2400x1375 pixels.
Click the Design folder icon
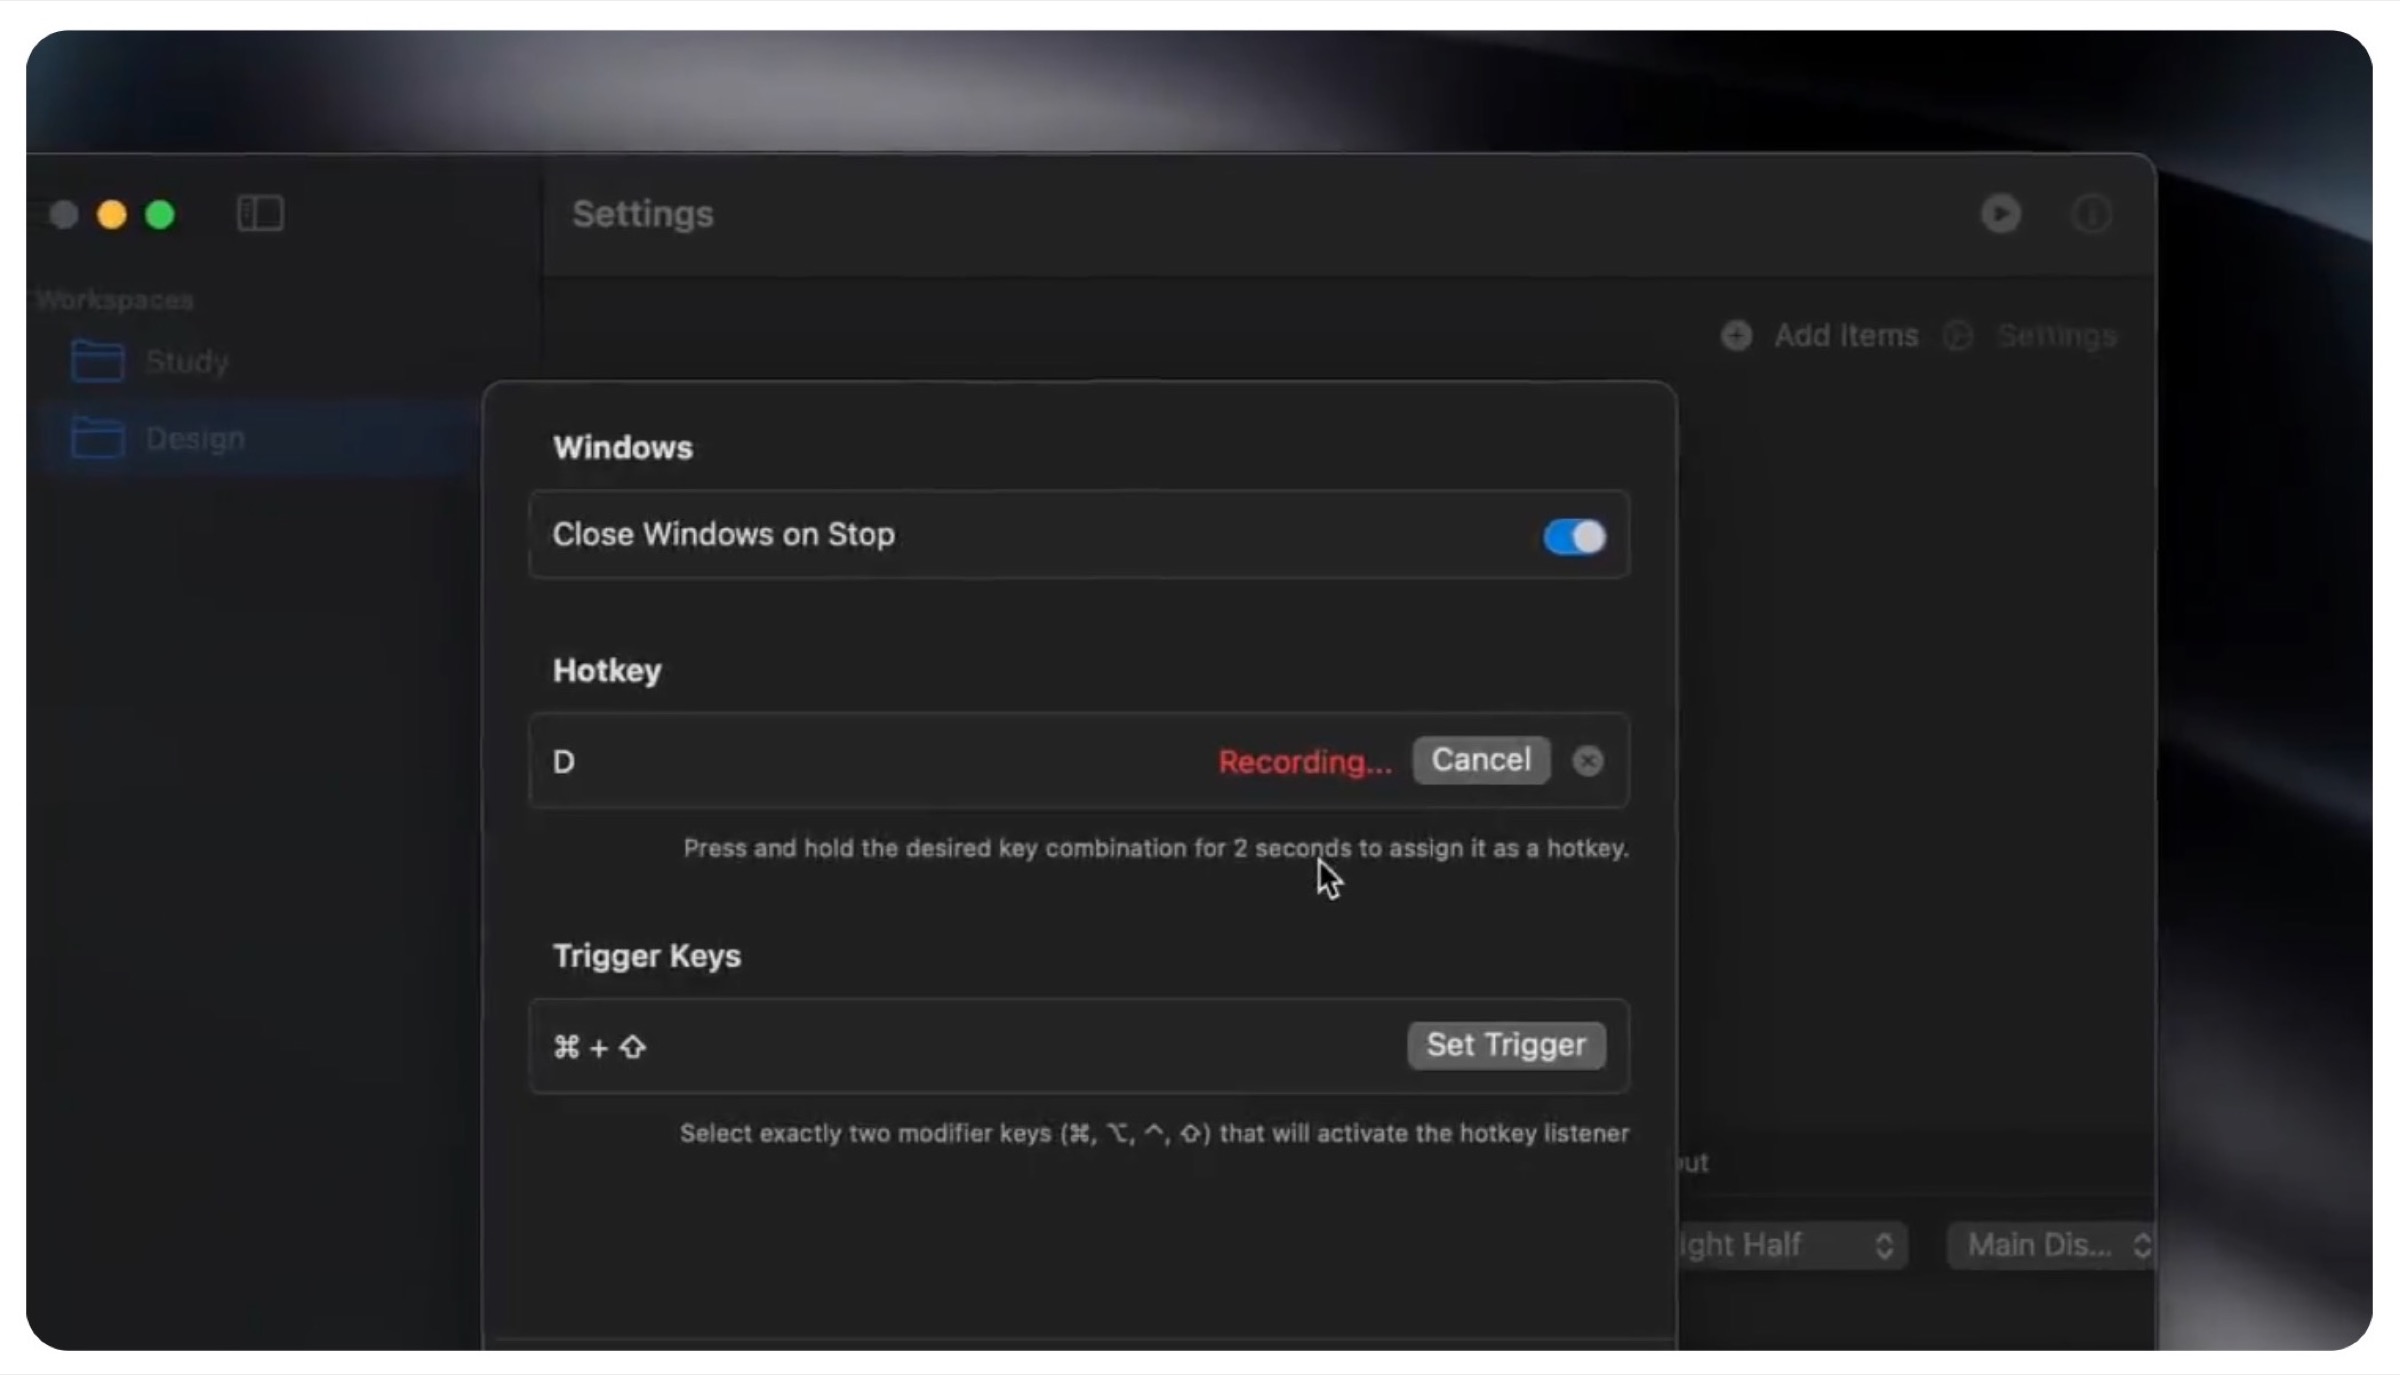coord(97,438)
